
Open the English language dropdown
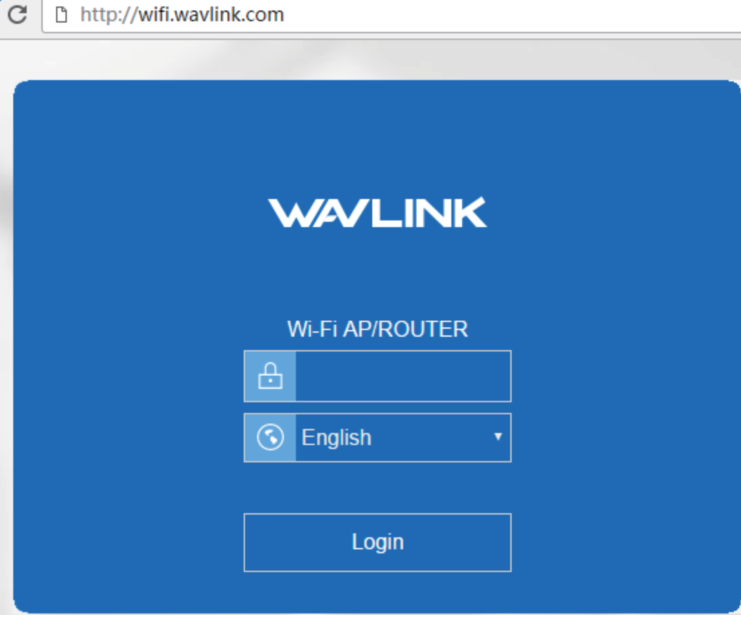click(x=403, y=438)
